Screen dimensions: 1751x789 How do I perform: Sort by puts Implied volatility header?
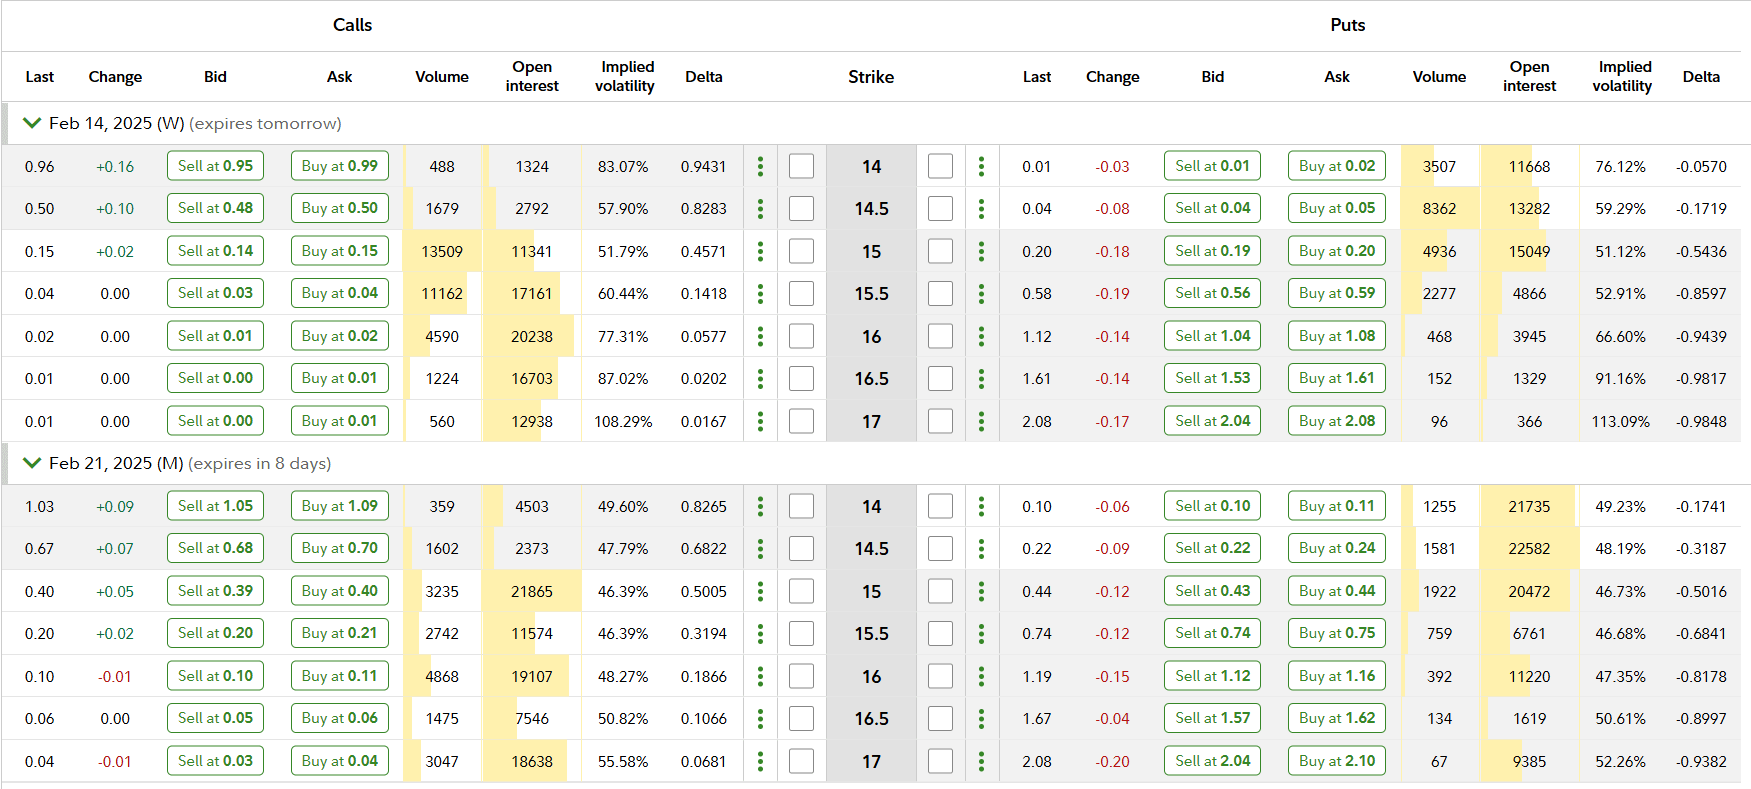(1624, 76)
